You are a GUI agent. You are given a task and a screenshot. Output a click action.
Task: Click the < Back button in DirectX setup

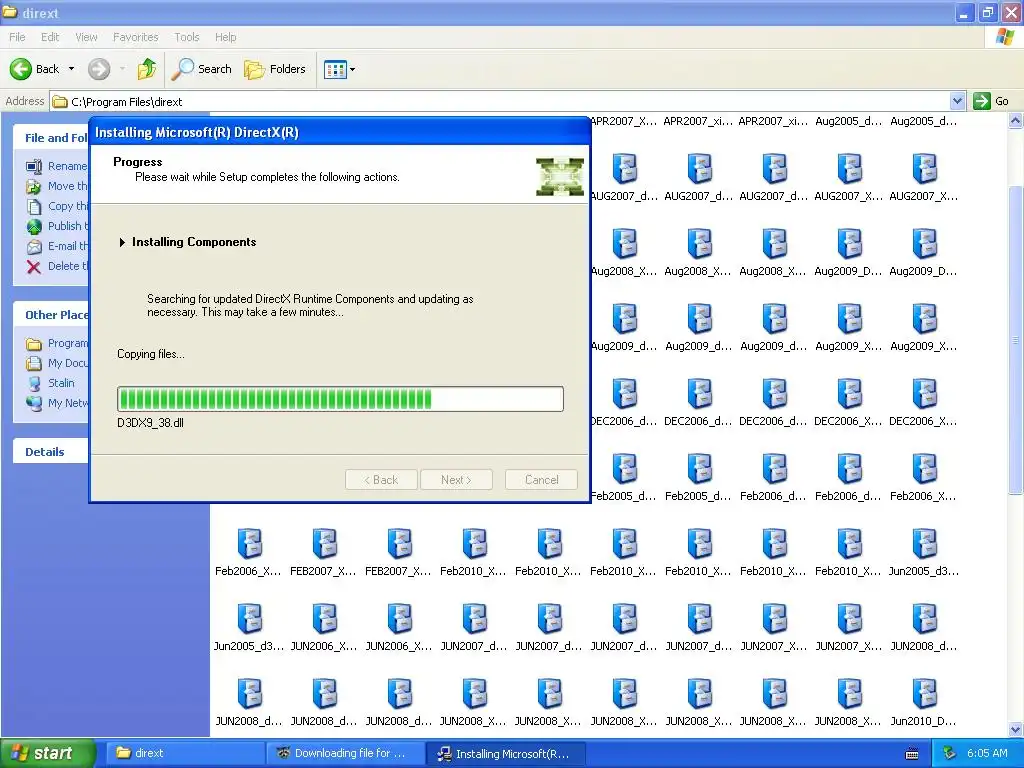click(x=381, y=480)
